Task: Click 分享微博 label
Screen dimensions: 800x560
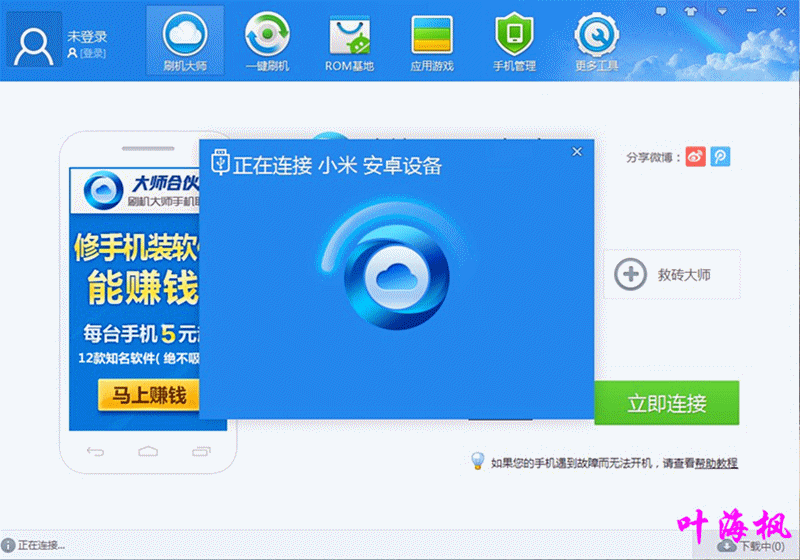Action: 653,158
